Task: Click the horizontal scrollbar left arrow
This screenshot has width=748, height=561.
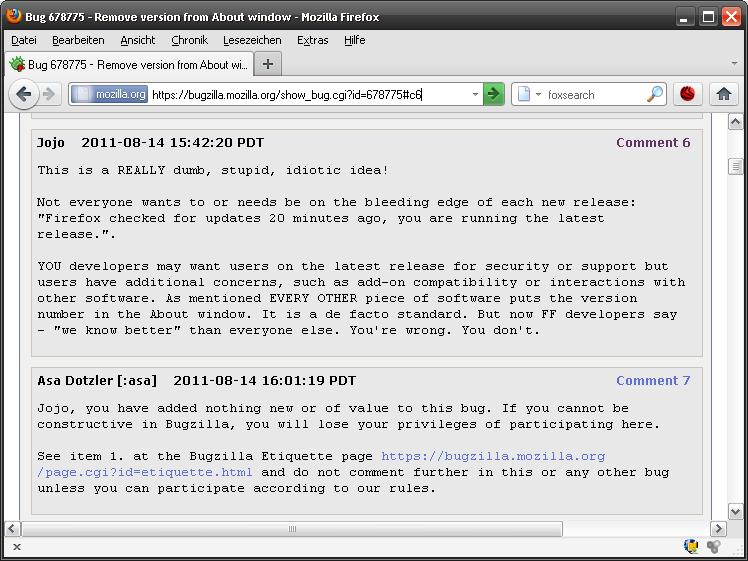Action: coord(12,529)
